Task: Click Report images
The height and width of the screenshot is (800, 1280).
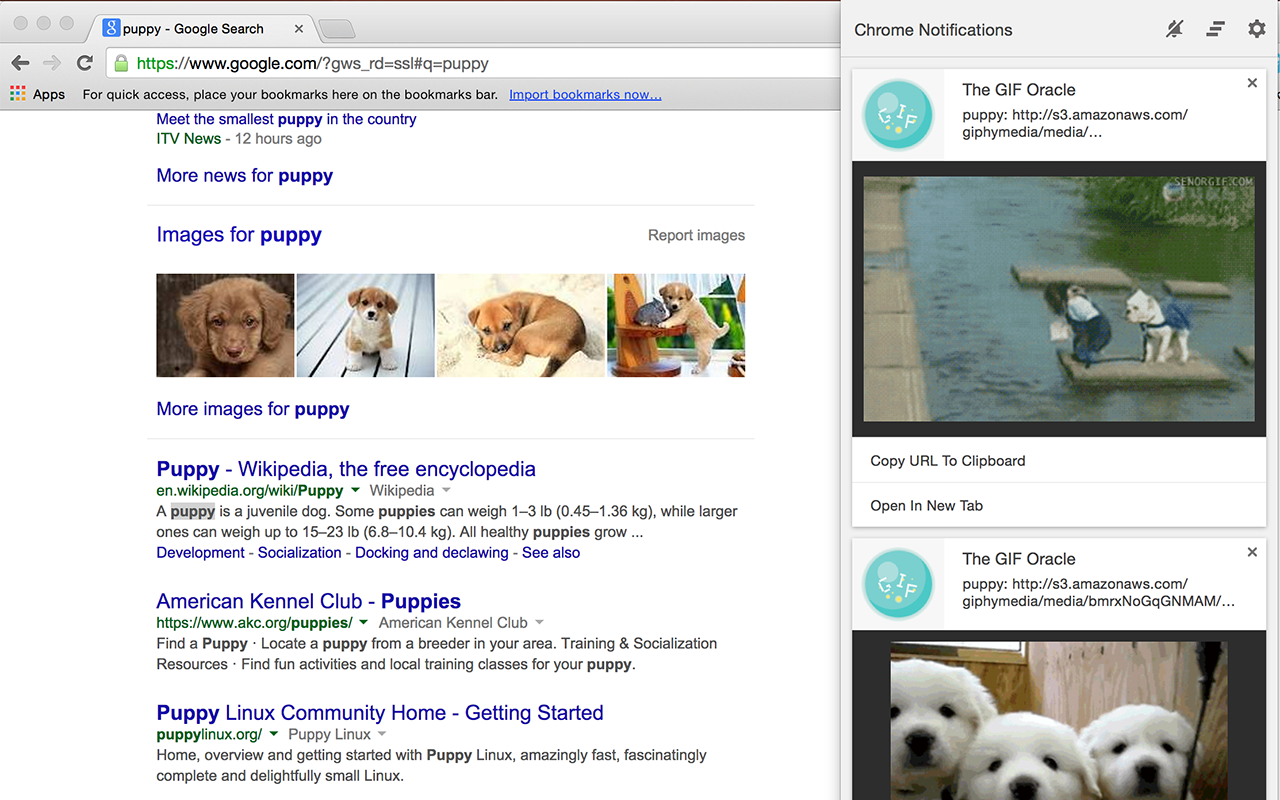Action: 696,235
